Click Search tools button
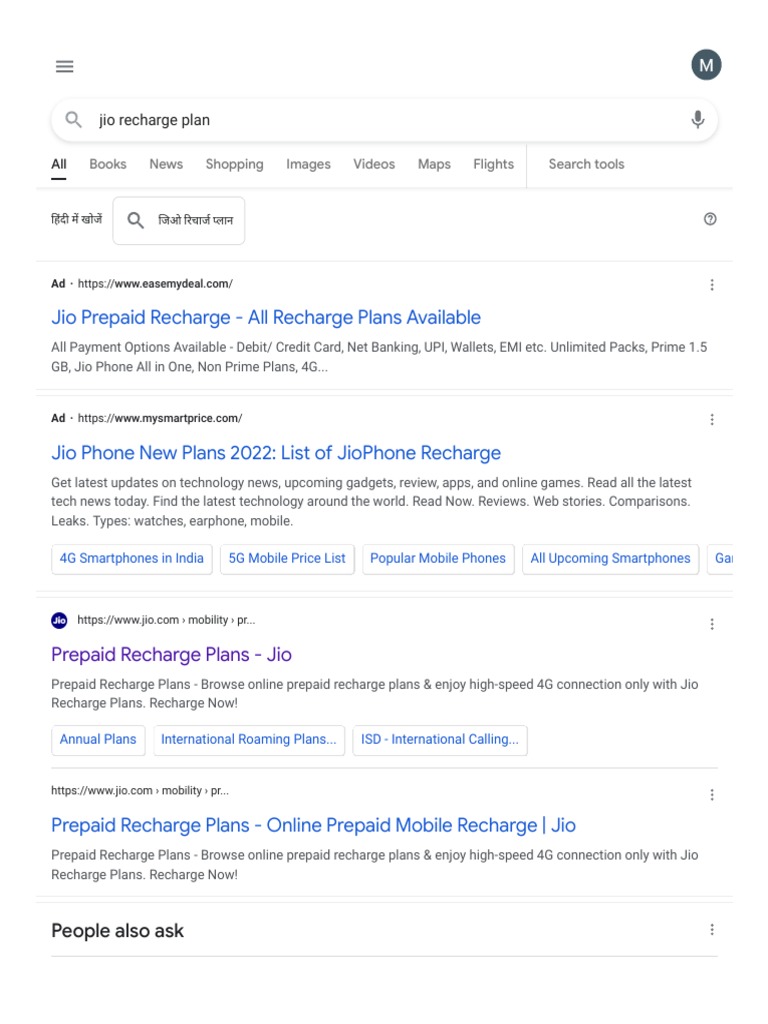 586,165
